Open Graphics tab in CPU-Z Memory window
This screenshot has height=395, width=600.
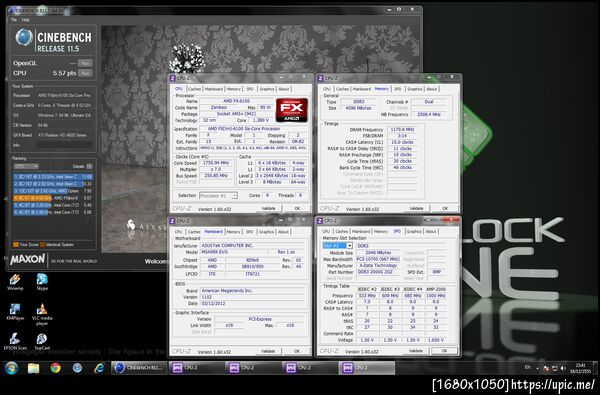tap(414, 89)
